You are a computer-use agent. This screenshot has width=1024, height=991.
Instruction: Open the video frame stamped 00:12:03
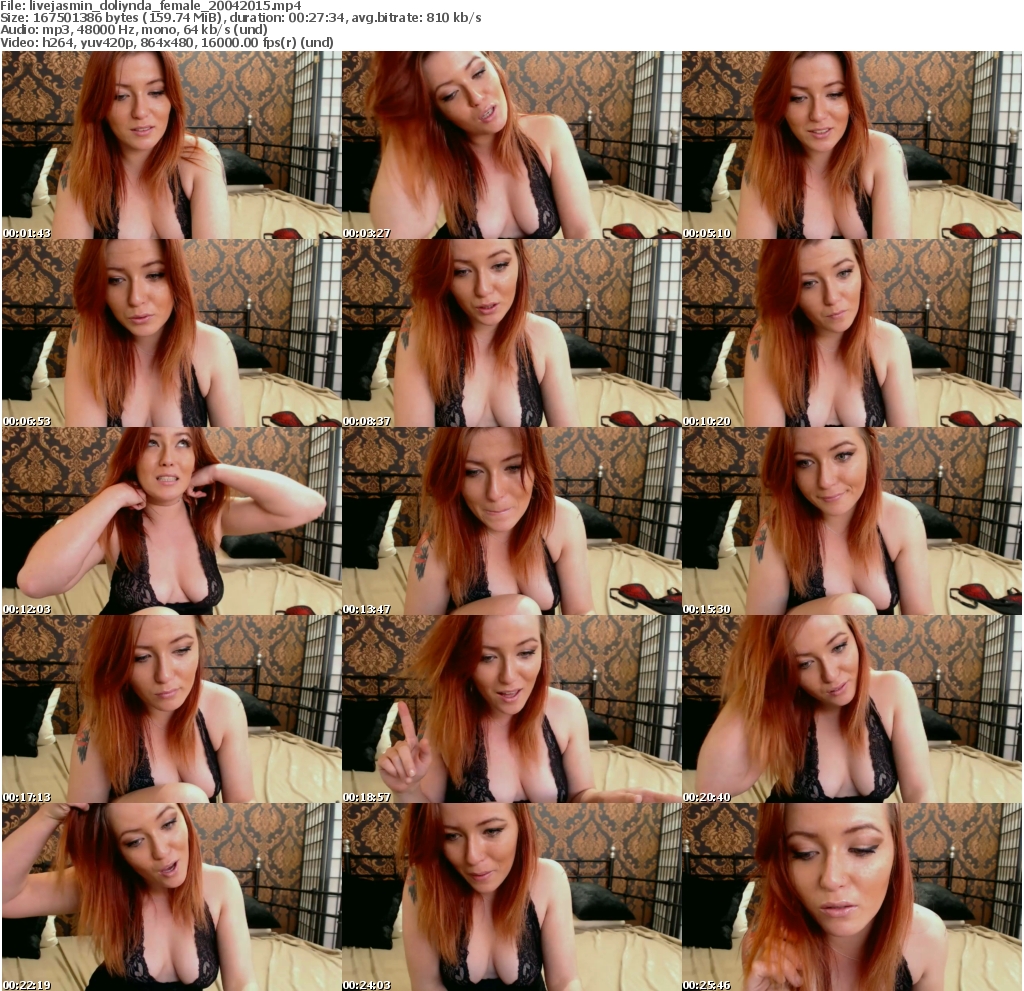[171, 521]
